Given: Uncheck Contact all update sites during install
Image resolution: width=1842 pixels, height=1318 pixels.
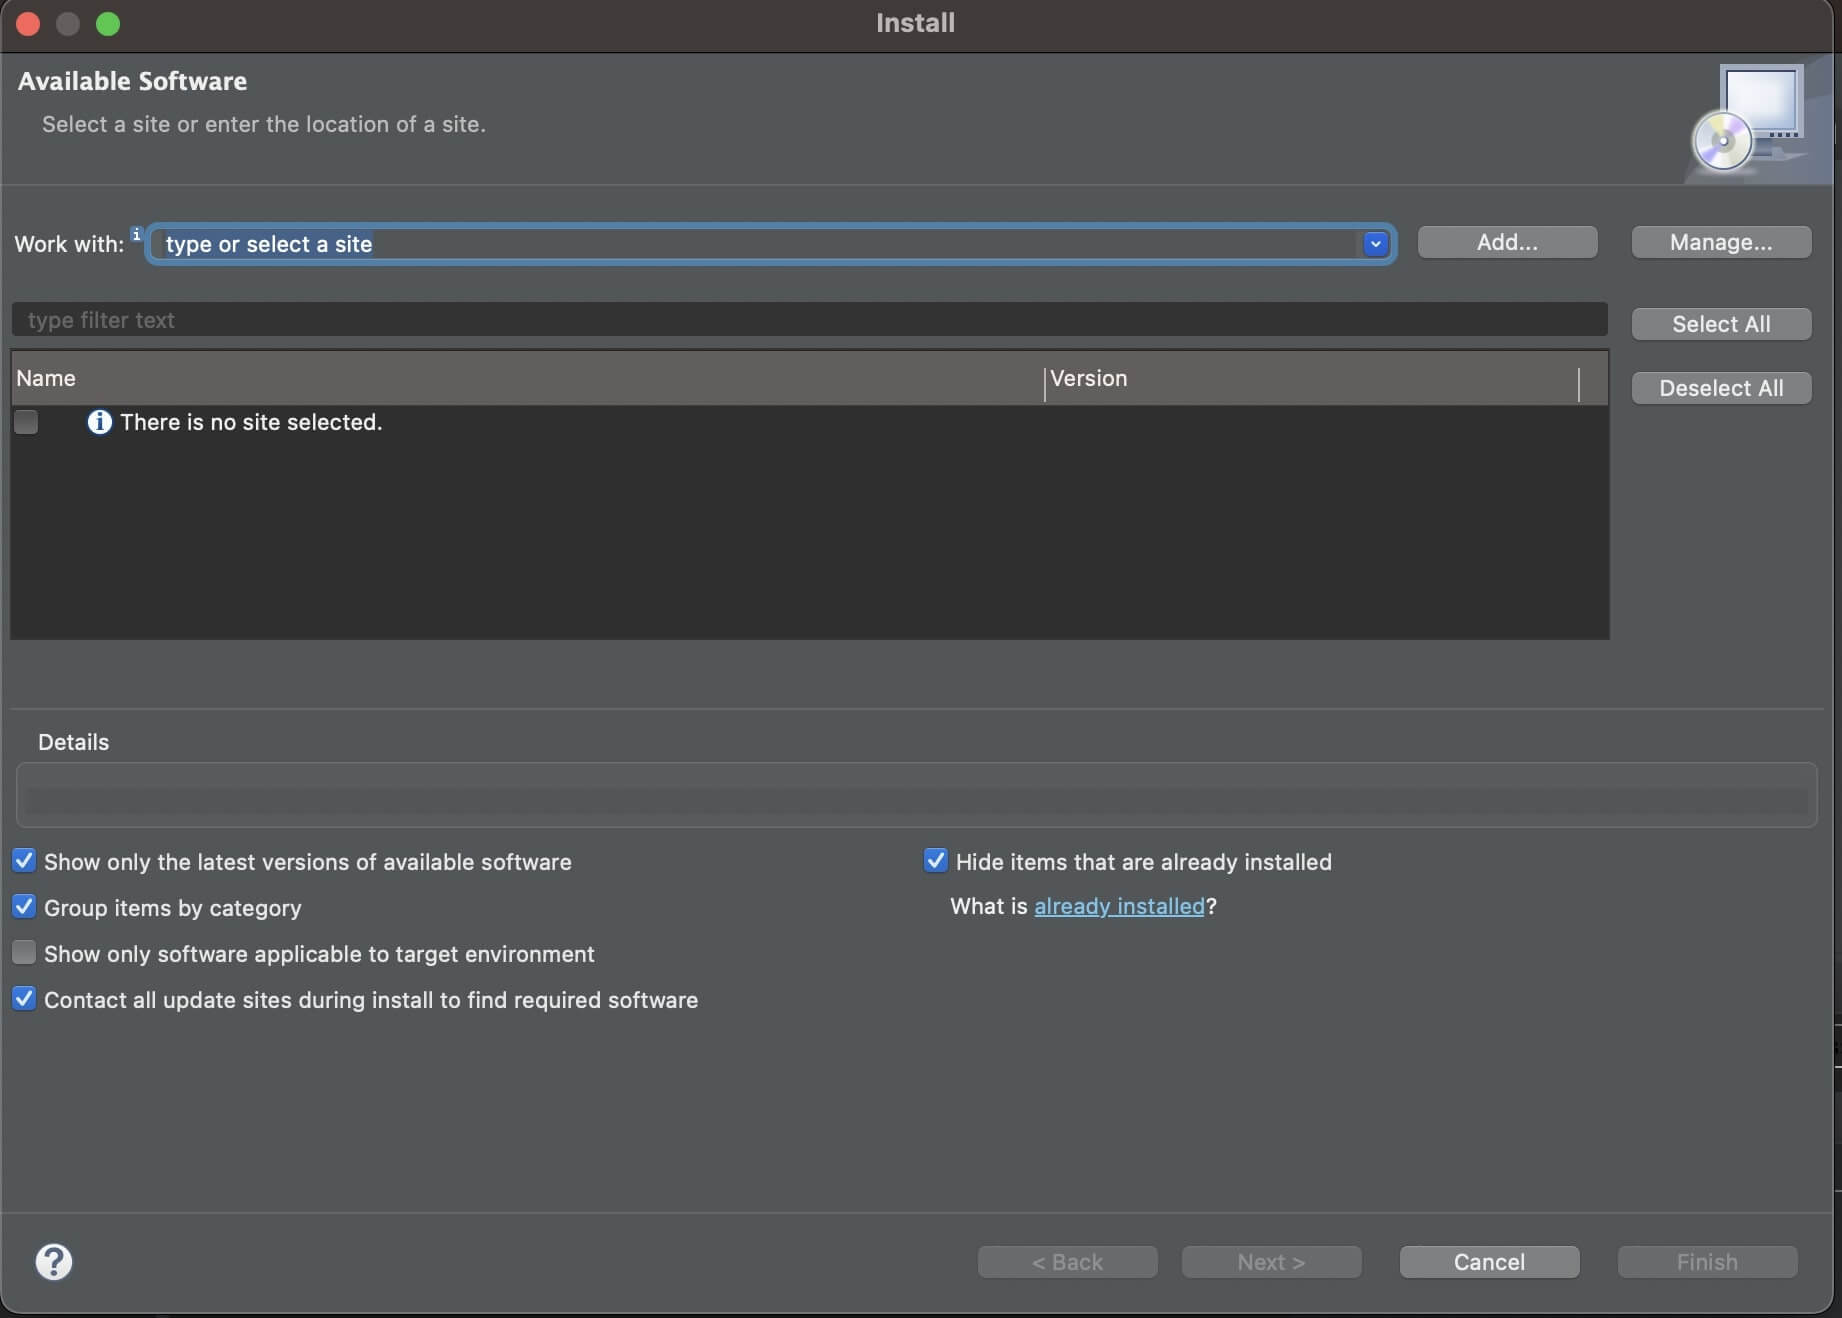Looking at the screenshot, I should pos(25,999).
